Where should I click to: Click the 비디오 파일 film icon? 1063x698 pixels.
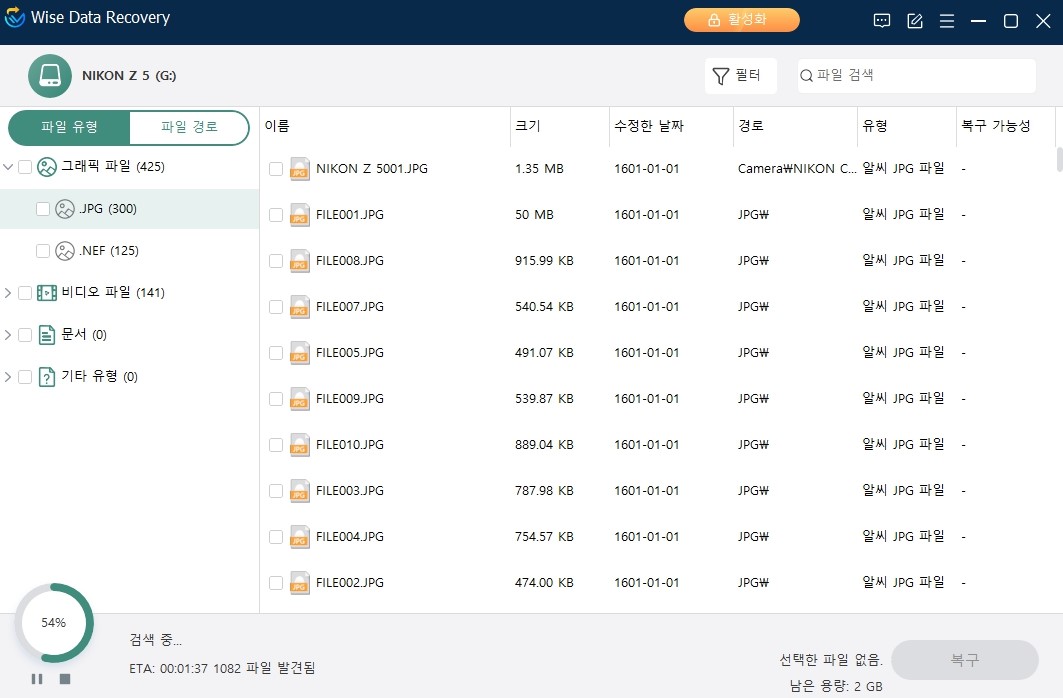click(x=47, y=293)
